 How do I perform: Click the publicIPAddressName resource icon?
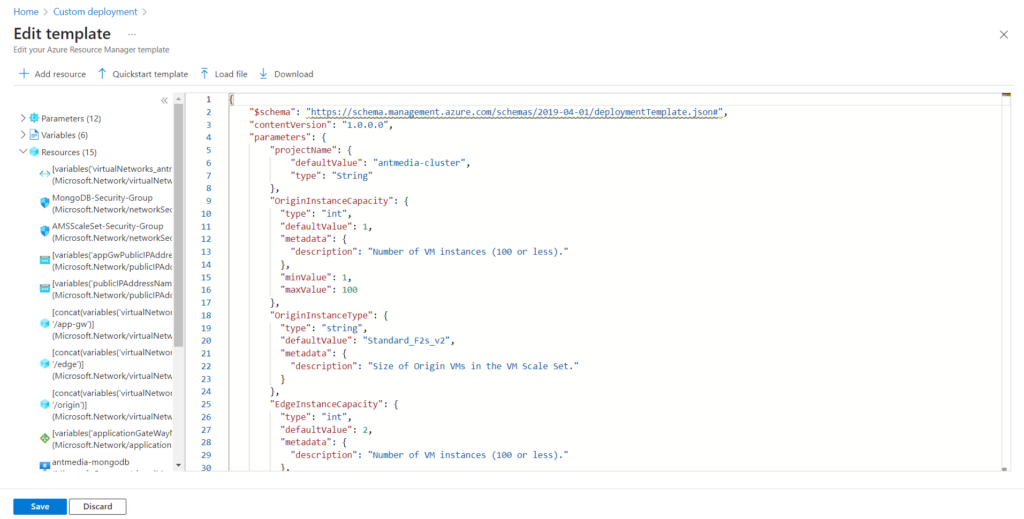pyautogui.click(x=44, y=289)
